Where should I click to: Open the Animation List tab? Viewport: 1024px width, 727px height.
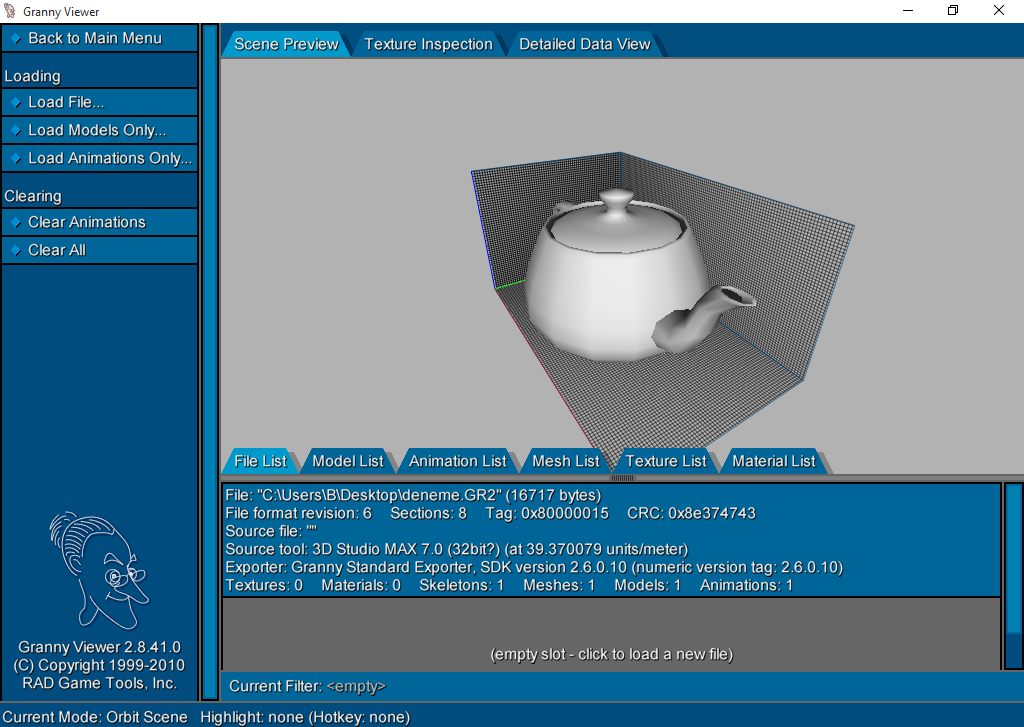click(x=458, y=461)
